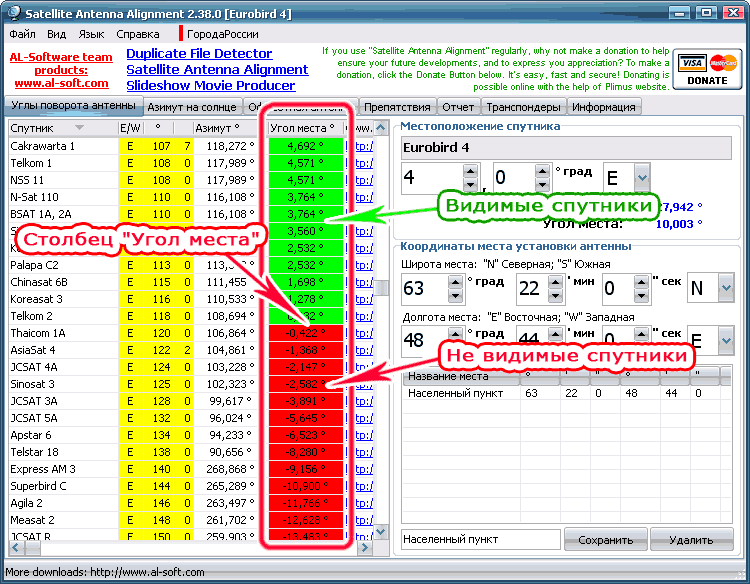Minimize the Satellite Antenna Alignment window
The width and height of the screenshot is (750, 584).
[679, 12]
